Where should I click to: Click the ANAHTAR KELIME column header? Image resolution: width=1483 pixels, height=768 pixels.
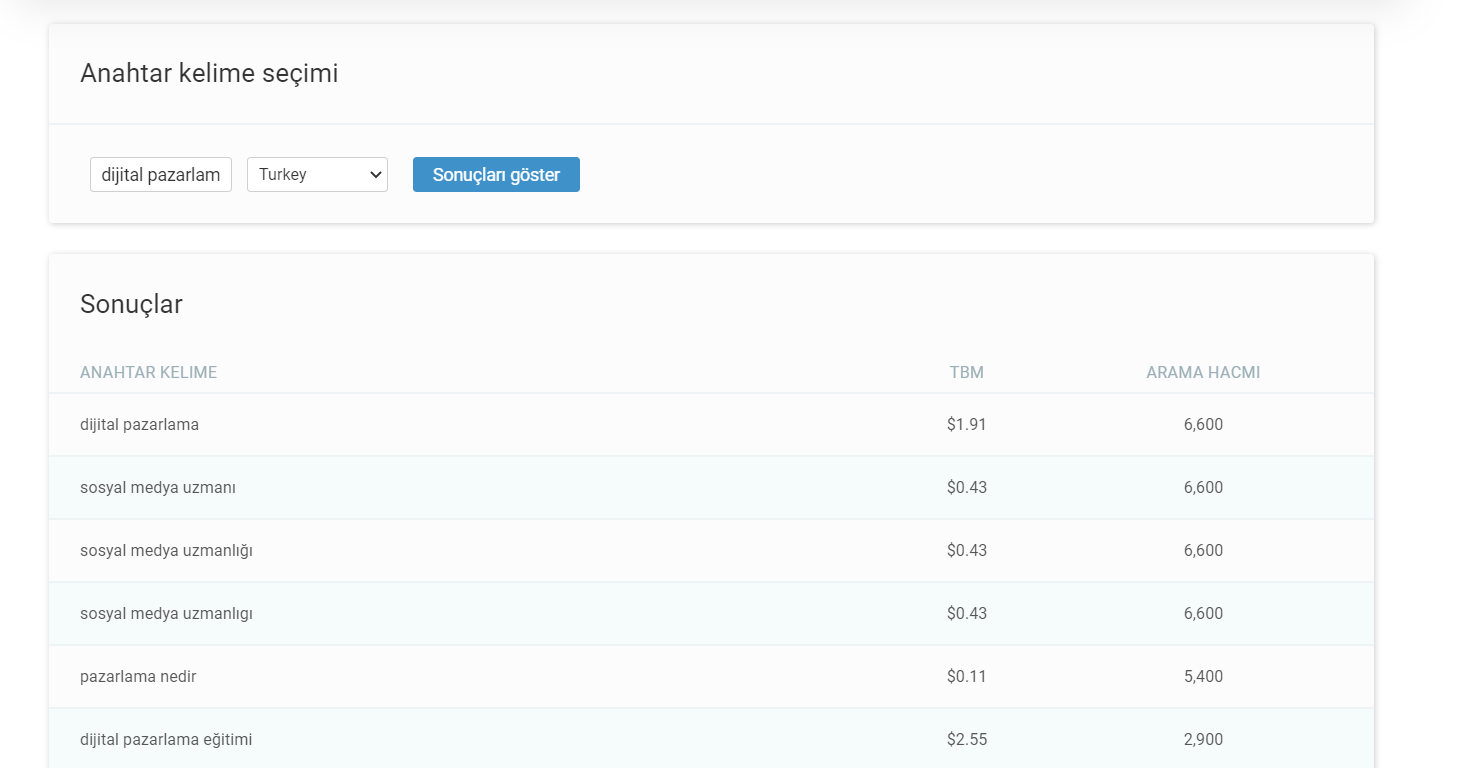pos(148,373)
